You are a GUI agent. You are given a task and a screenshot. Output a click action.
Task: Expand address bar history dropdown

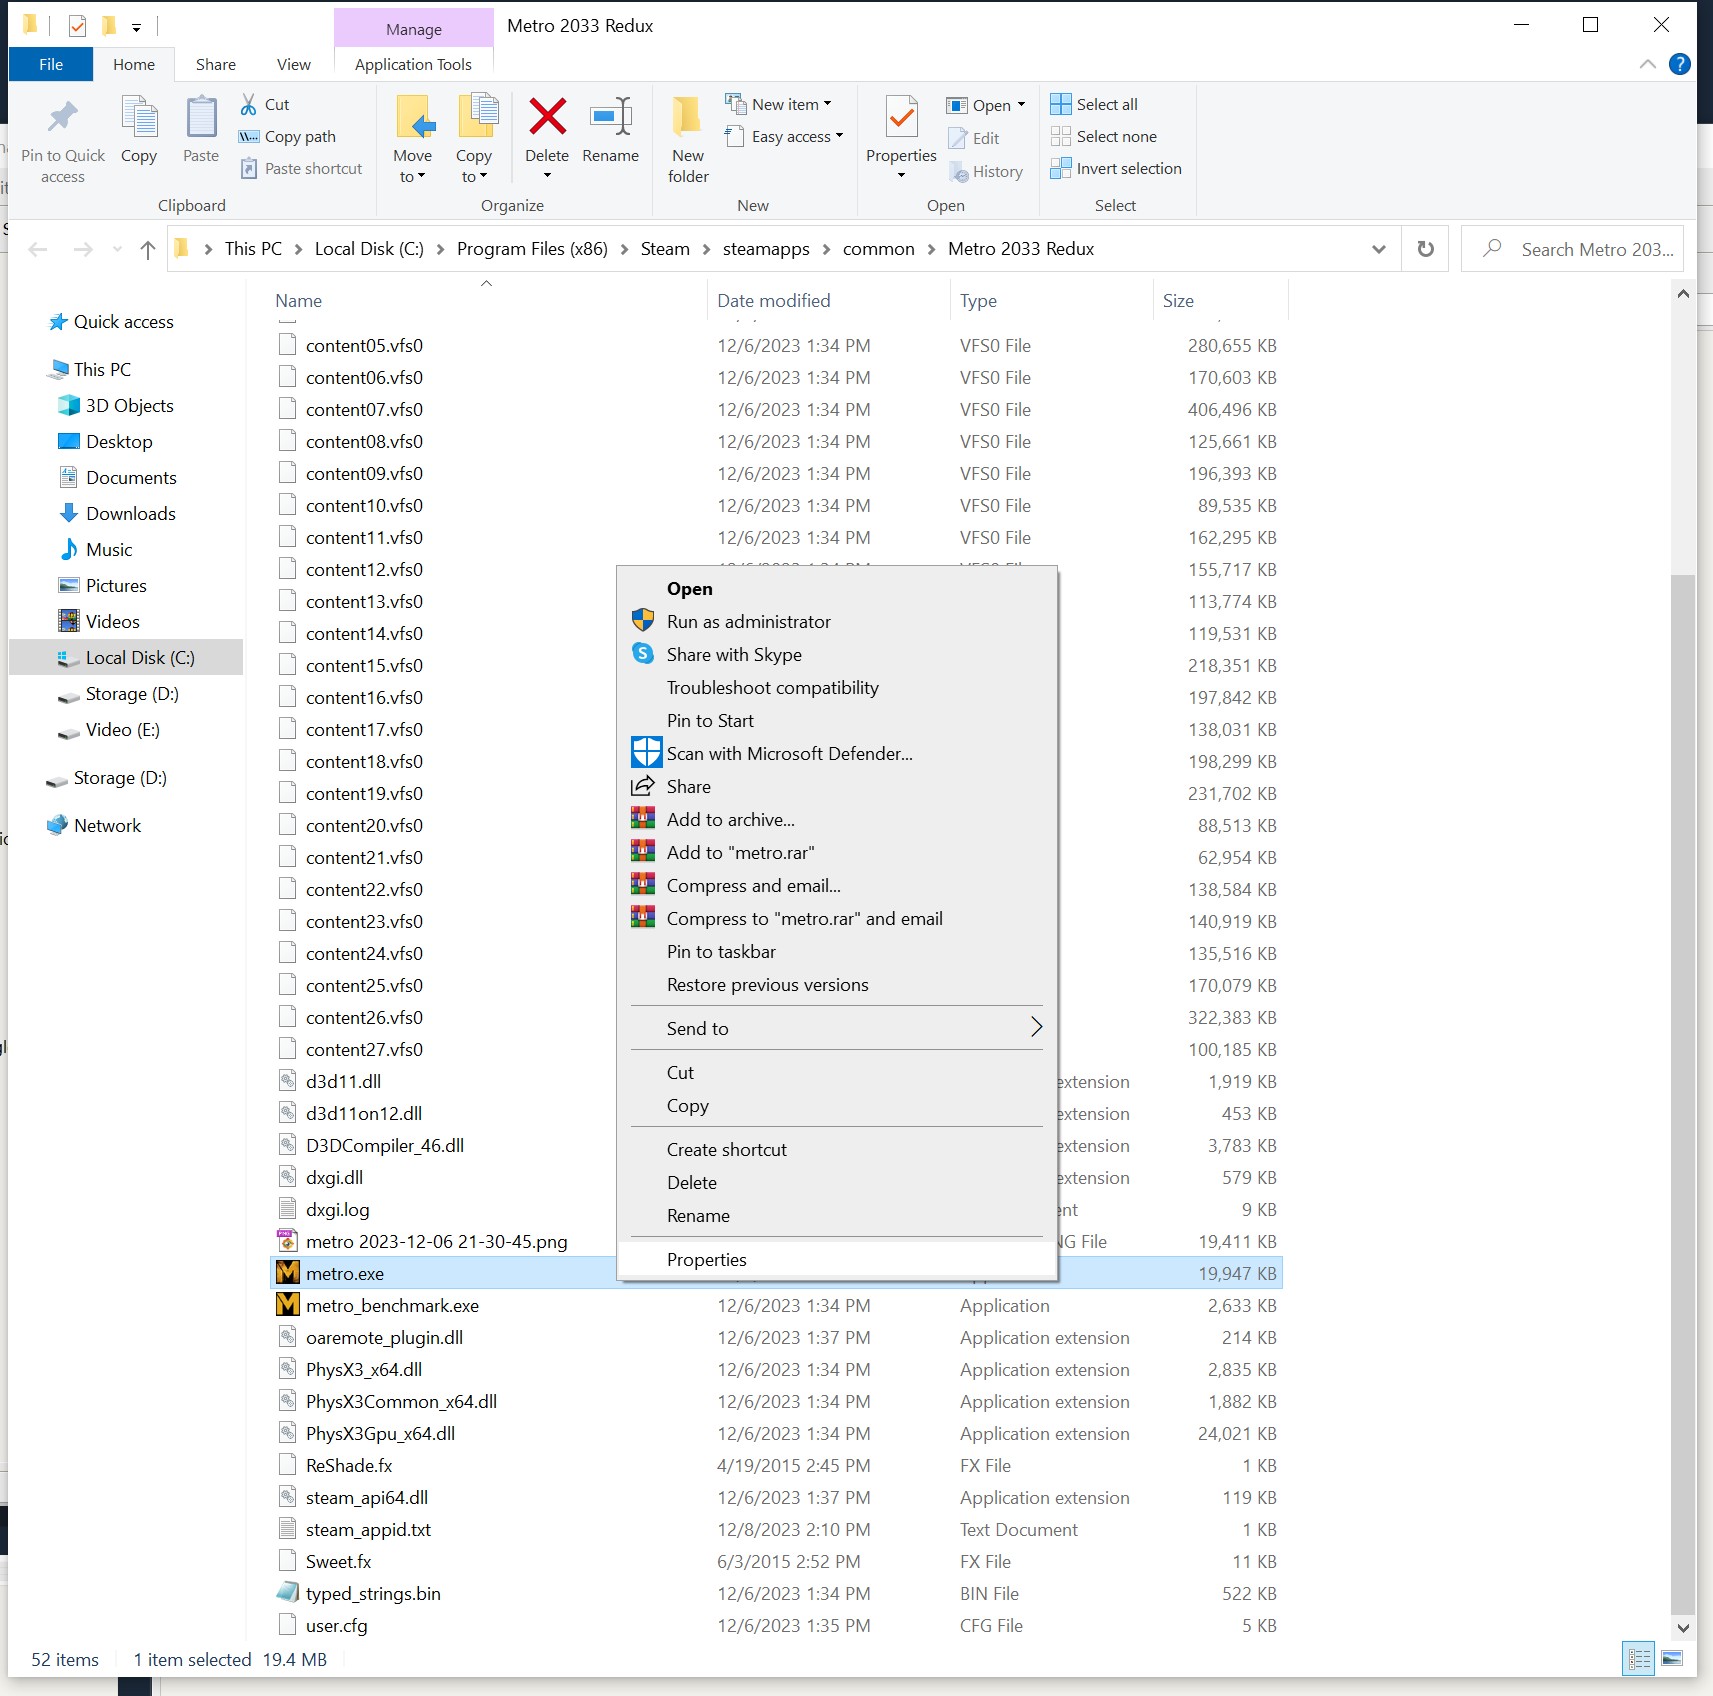click(1379, 249)
